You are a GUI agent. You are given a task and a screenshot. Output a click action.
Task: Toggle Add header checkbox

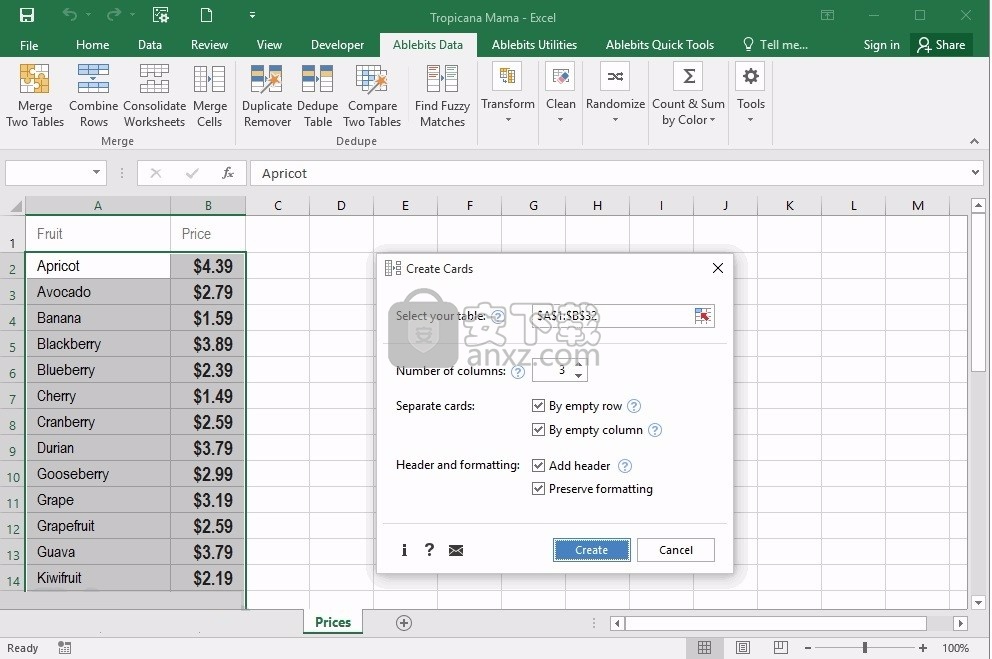(x=538, y=465)
